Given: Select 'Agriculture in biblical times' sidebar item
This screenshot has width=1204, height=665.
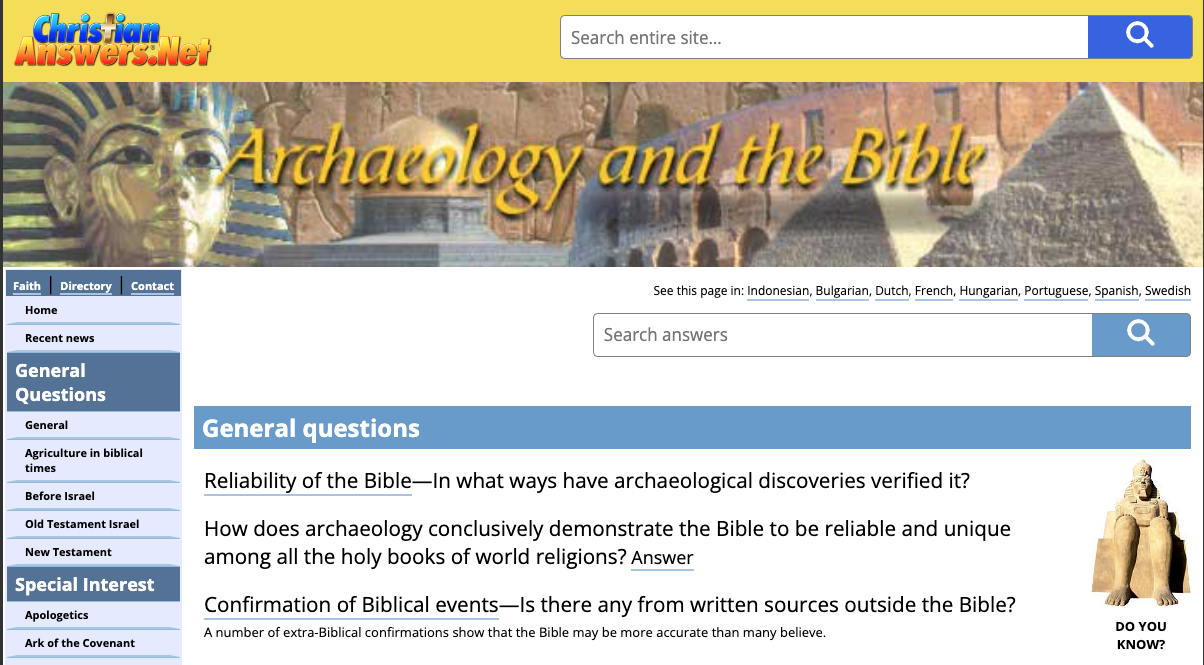Looking at the screenshot, I should coord(84,460).
